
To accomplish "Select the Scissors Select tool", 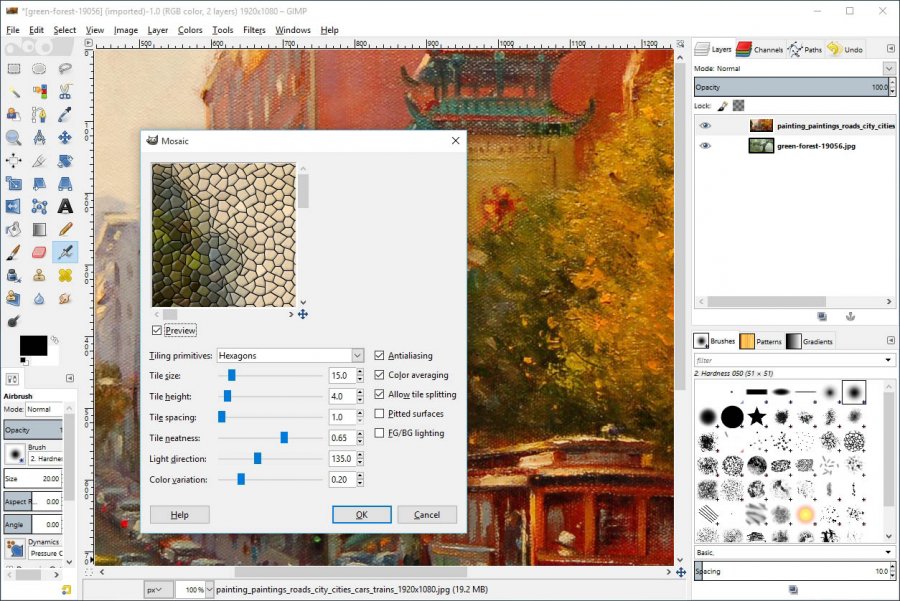I will click(x=65, y=92).
